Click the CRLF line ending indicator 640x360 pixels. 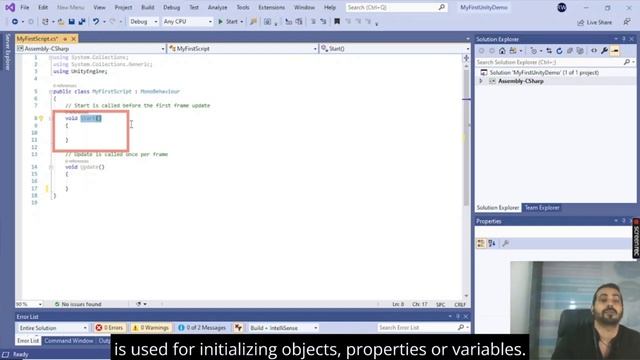pos(460,304)
